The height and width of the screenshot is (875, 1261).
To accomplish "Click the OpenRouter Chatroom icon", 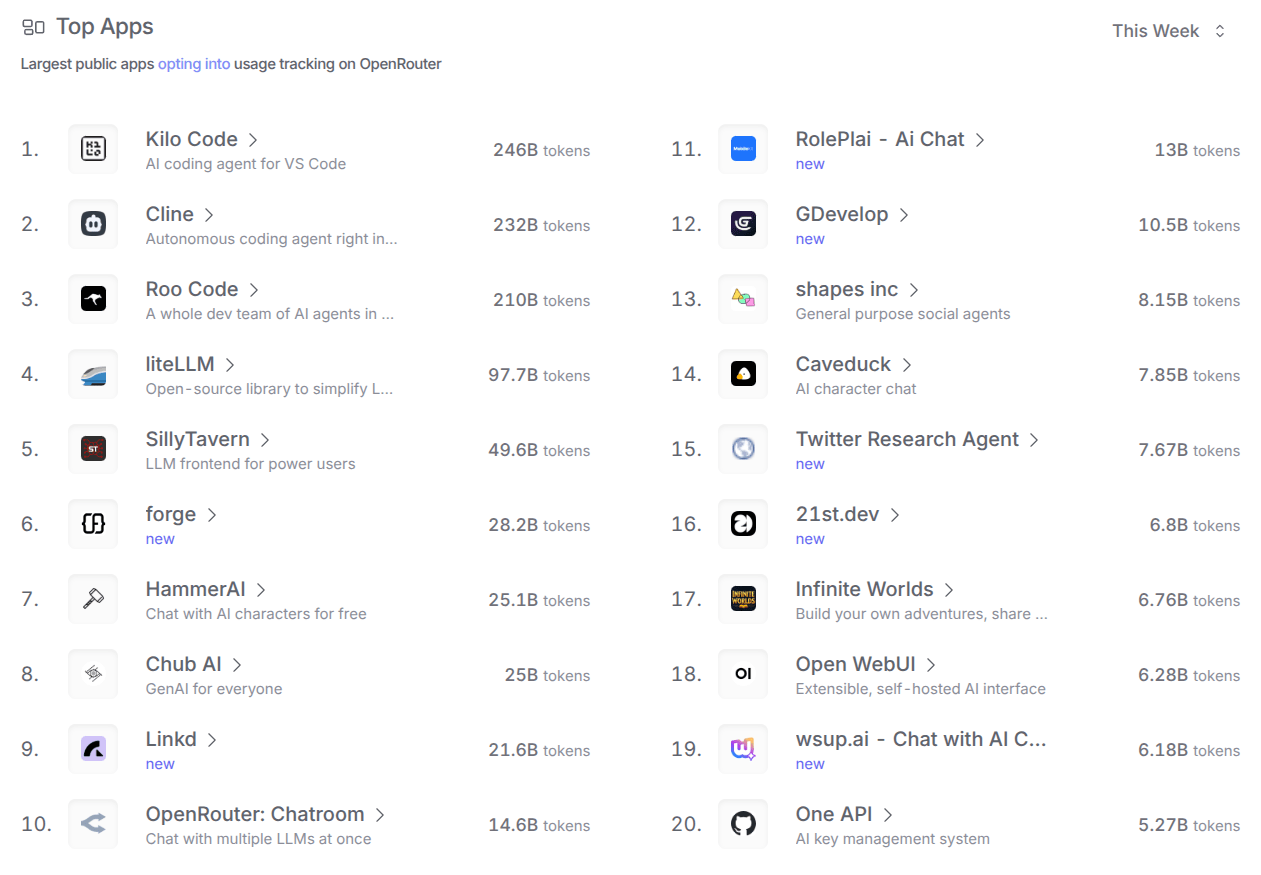I will pyautogui.click(x=93, y=824).
